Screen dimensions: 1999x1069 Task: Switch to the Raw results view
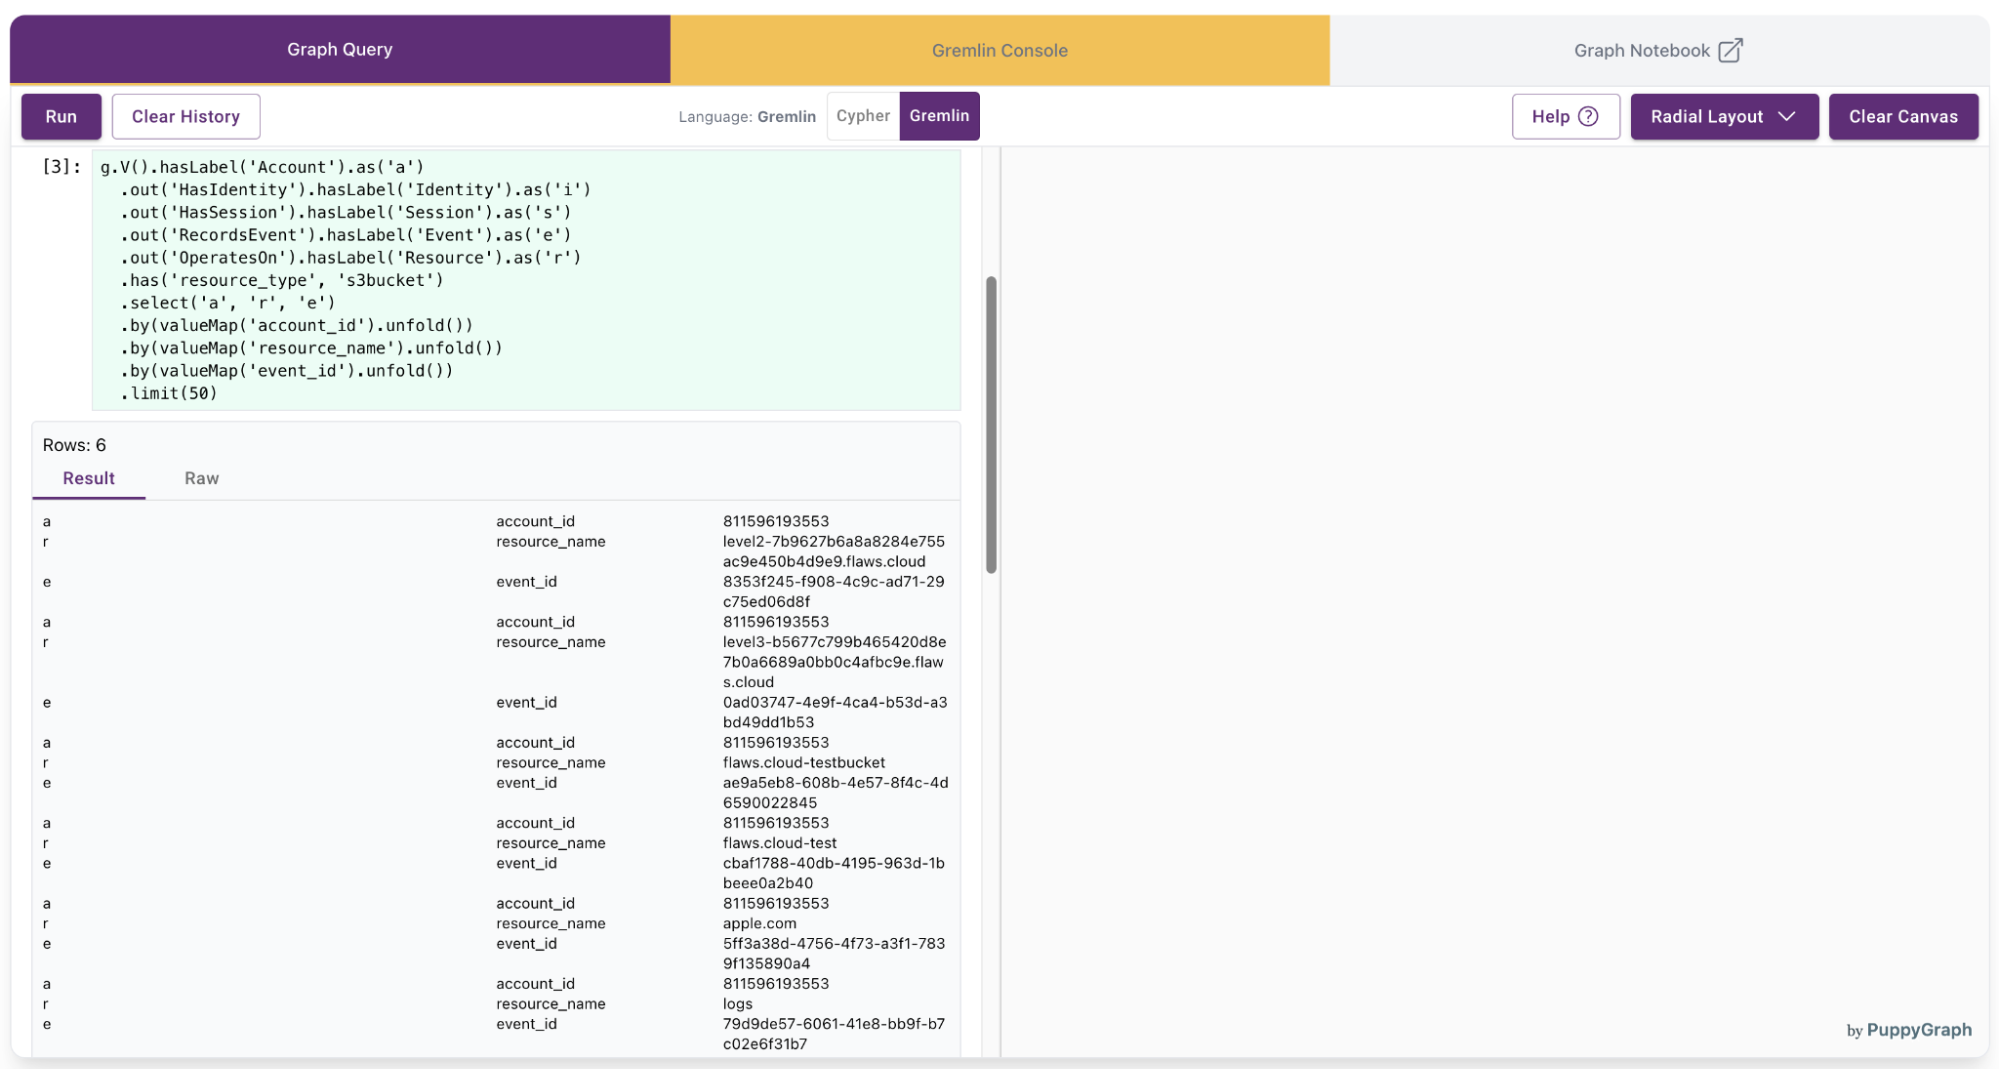[x=201, y=478]
